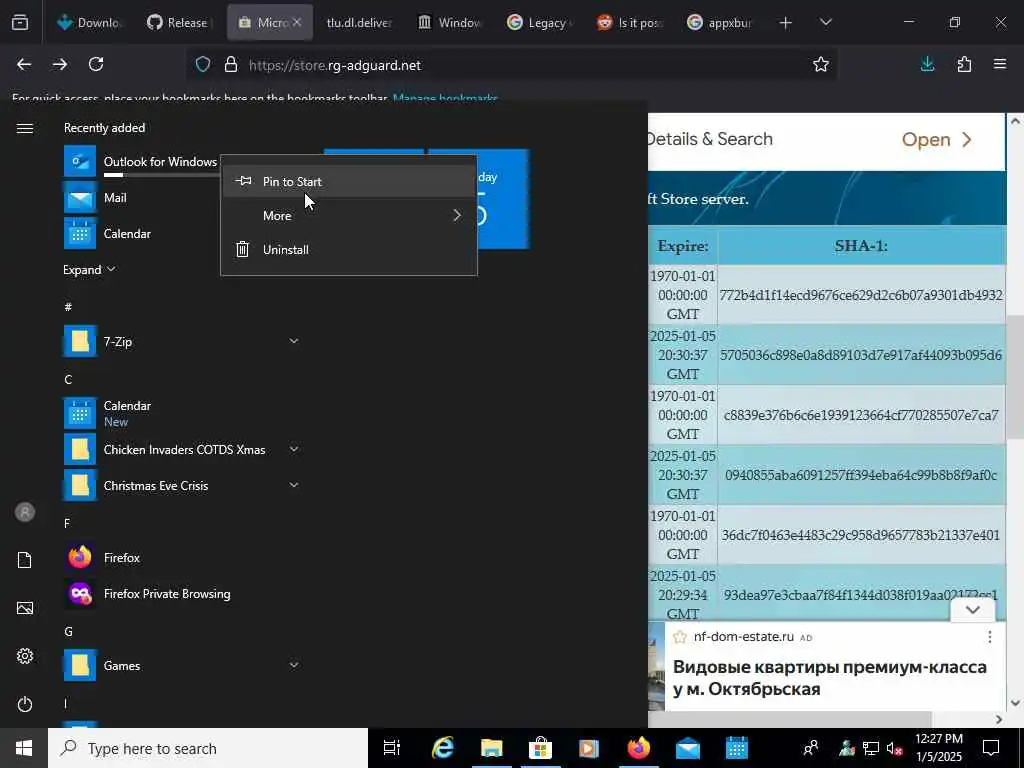Screen dimensions: 1024x768
Task: Select Pin to Start in context menu
Action: [x=349, y=182]
